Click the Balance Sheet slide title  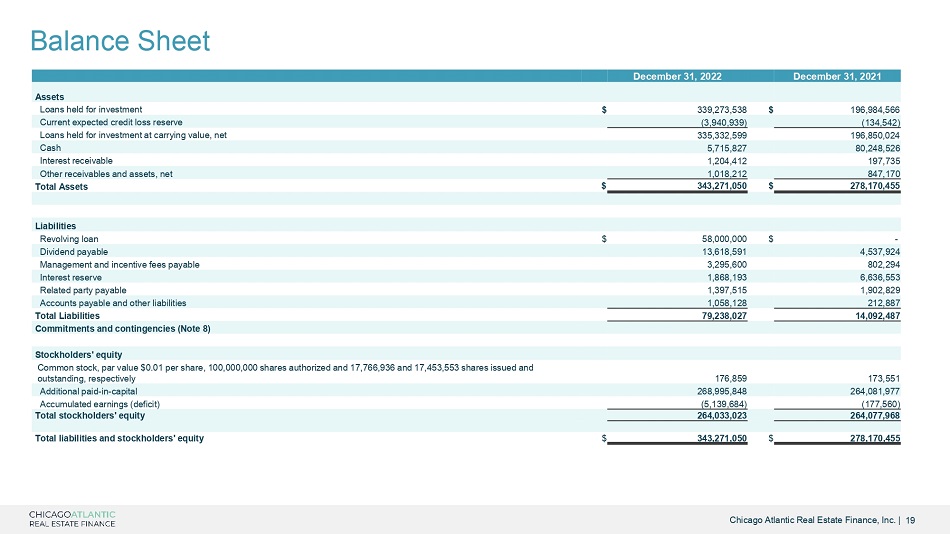tap(120, 41)
